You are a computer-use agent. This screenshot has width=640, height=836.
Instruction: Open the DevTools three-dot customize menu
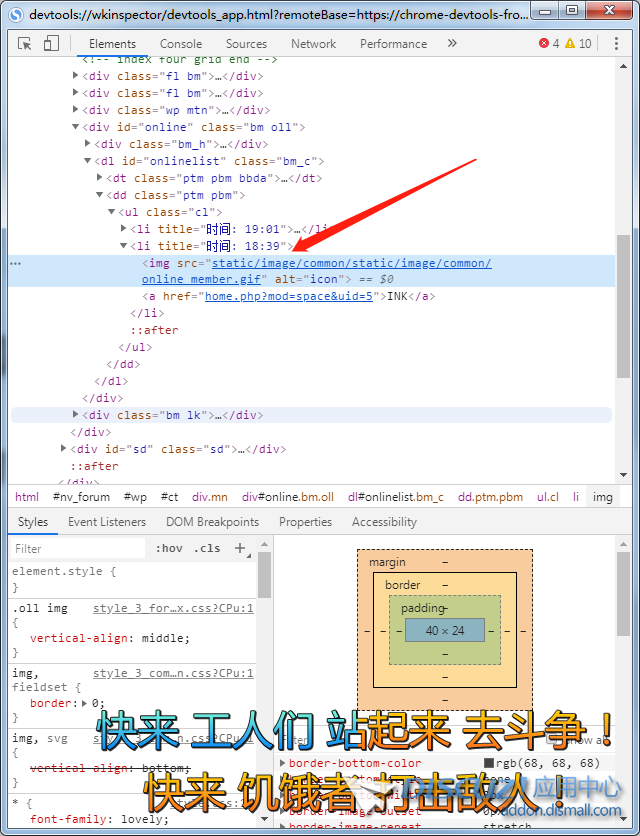615,44
